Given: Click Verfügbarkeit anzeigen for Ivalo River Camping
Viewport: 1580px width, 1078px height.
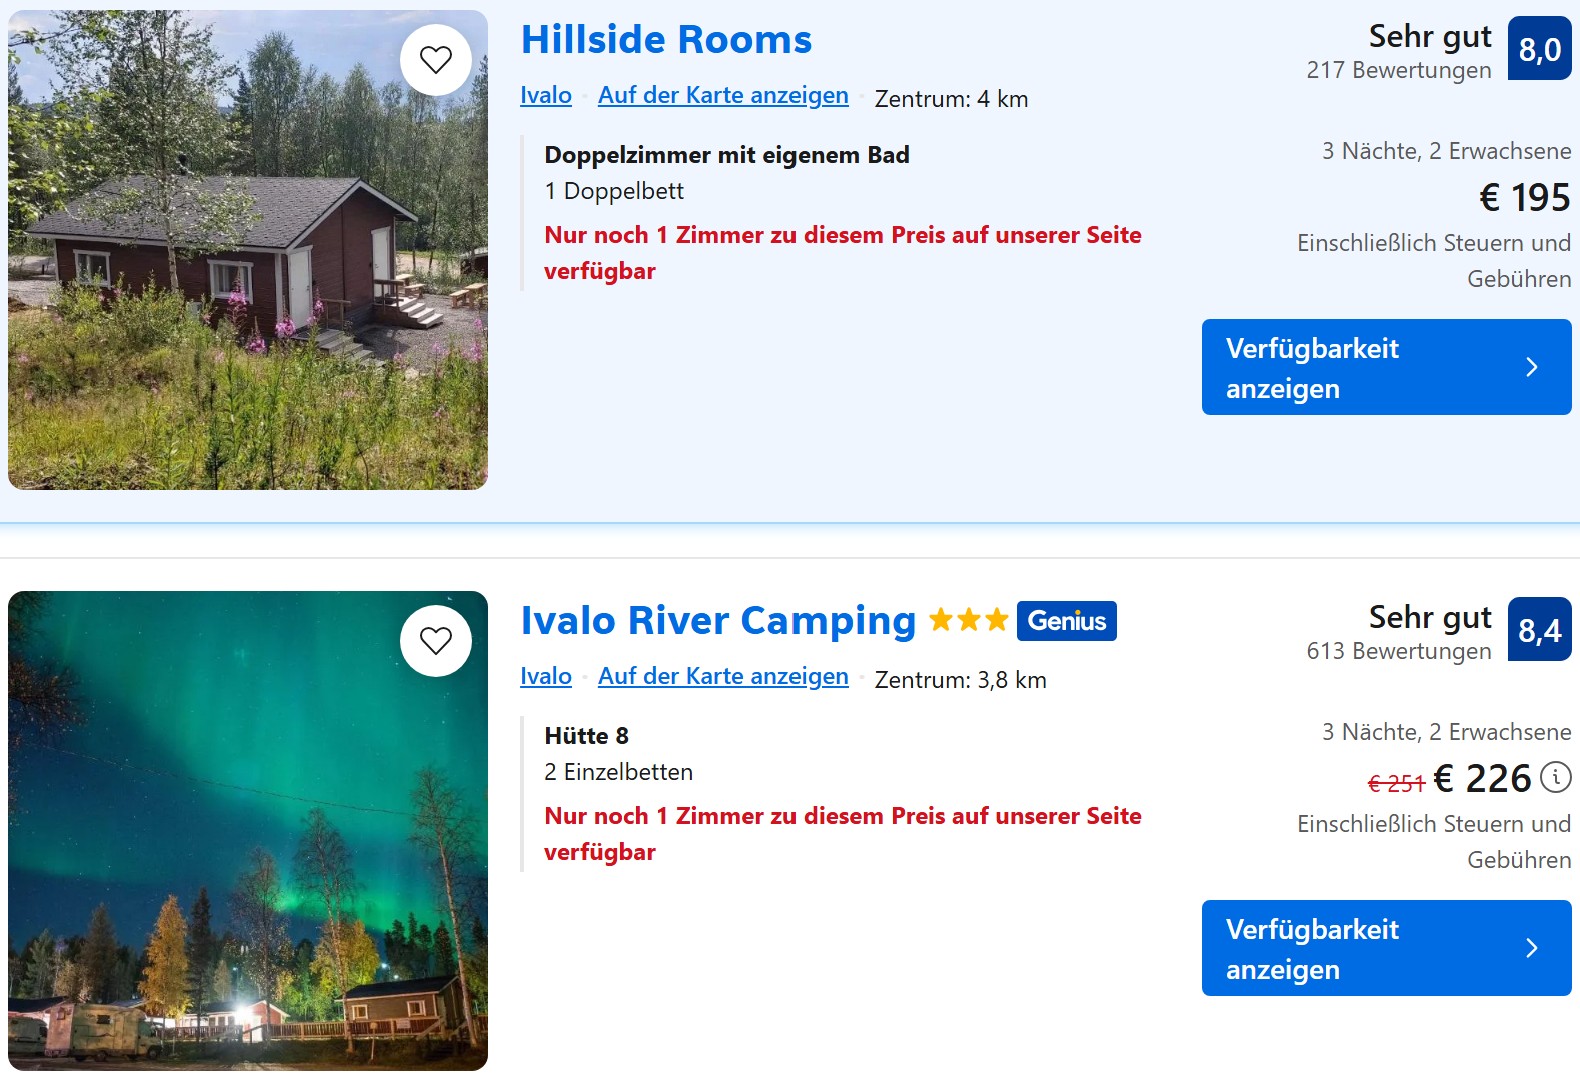Looking at the screenshot, I should click(x=1387, y=948).
